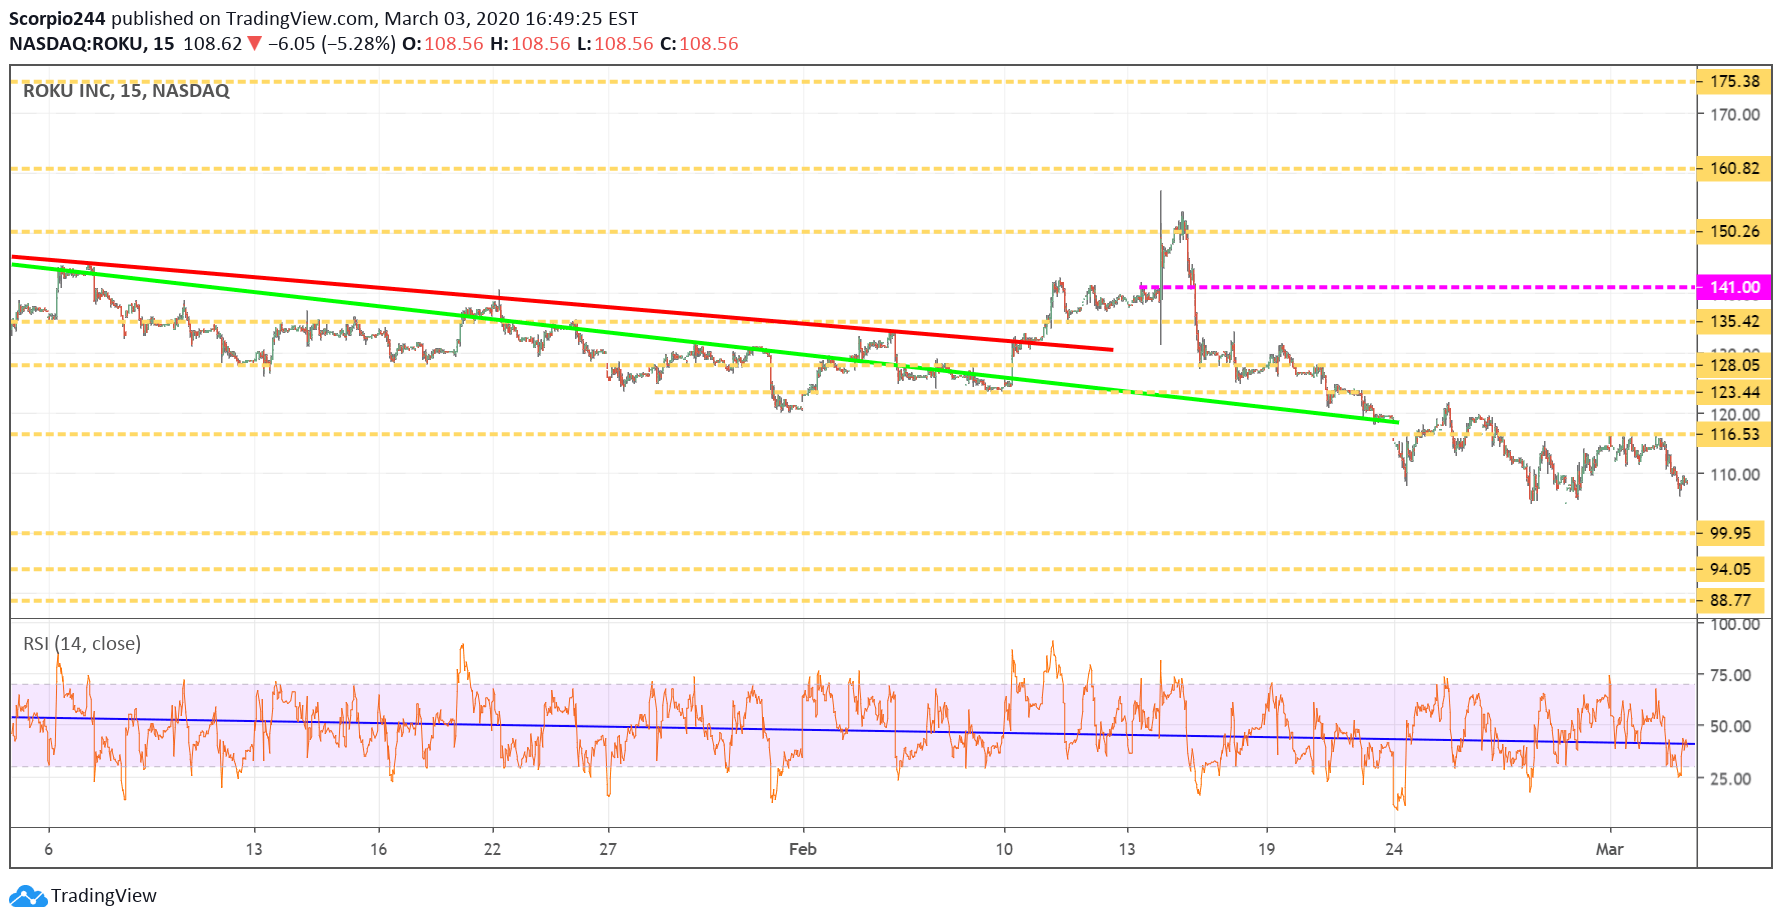Select the 99.95 price level label
The image size is (1782, 923).
point(1731,534)
